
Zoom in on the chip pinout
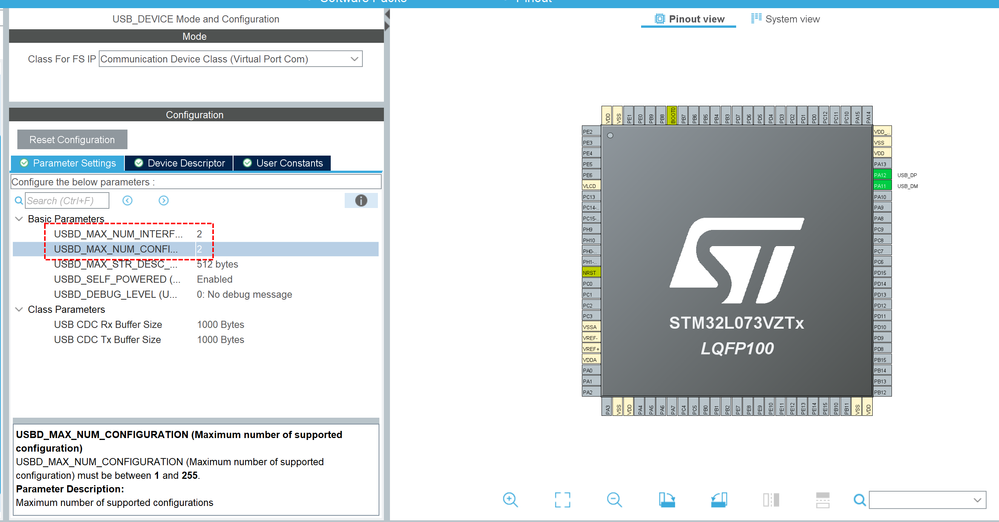click(510, 500)
